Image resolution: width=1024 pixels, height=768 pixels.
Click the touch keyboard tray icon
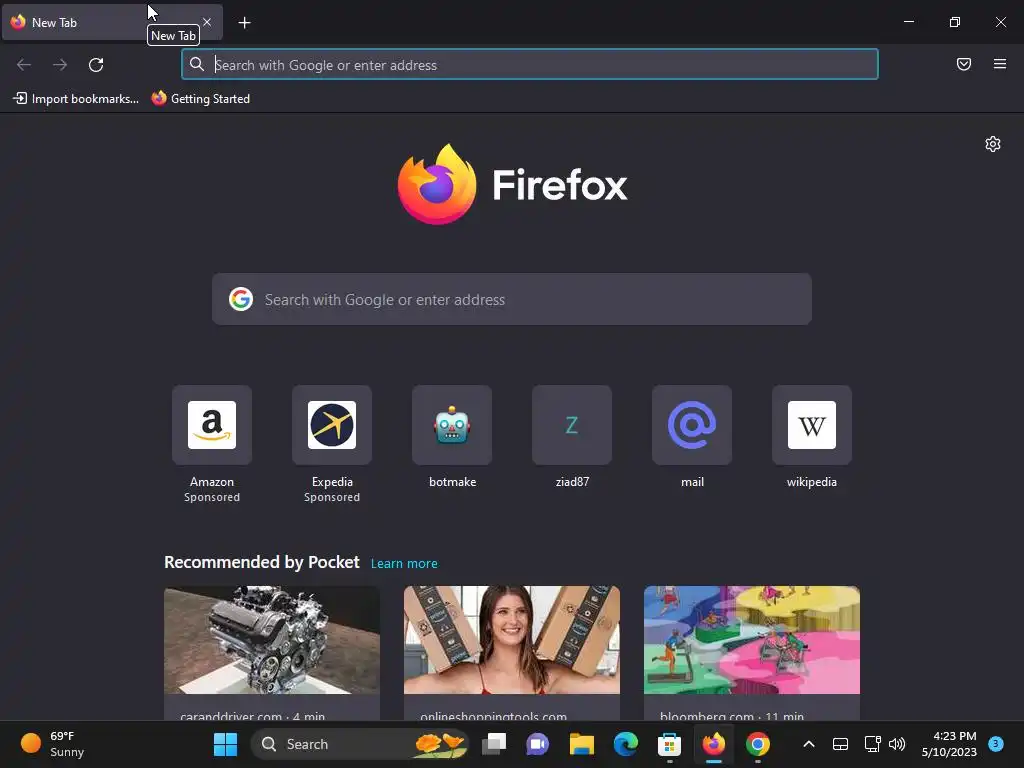click(x=840, y=744)
